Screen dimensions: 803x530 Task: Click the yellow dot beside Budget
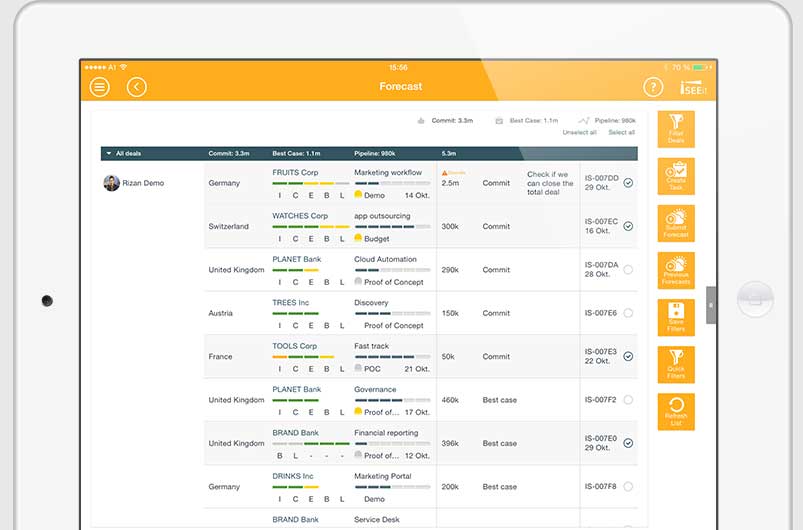coord(358,238)
